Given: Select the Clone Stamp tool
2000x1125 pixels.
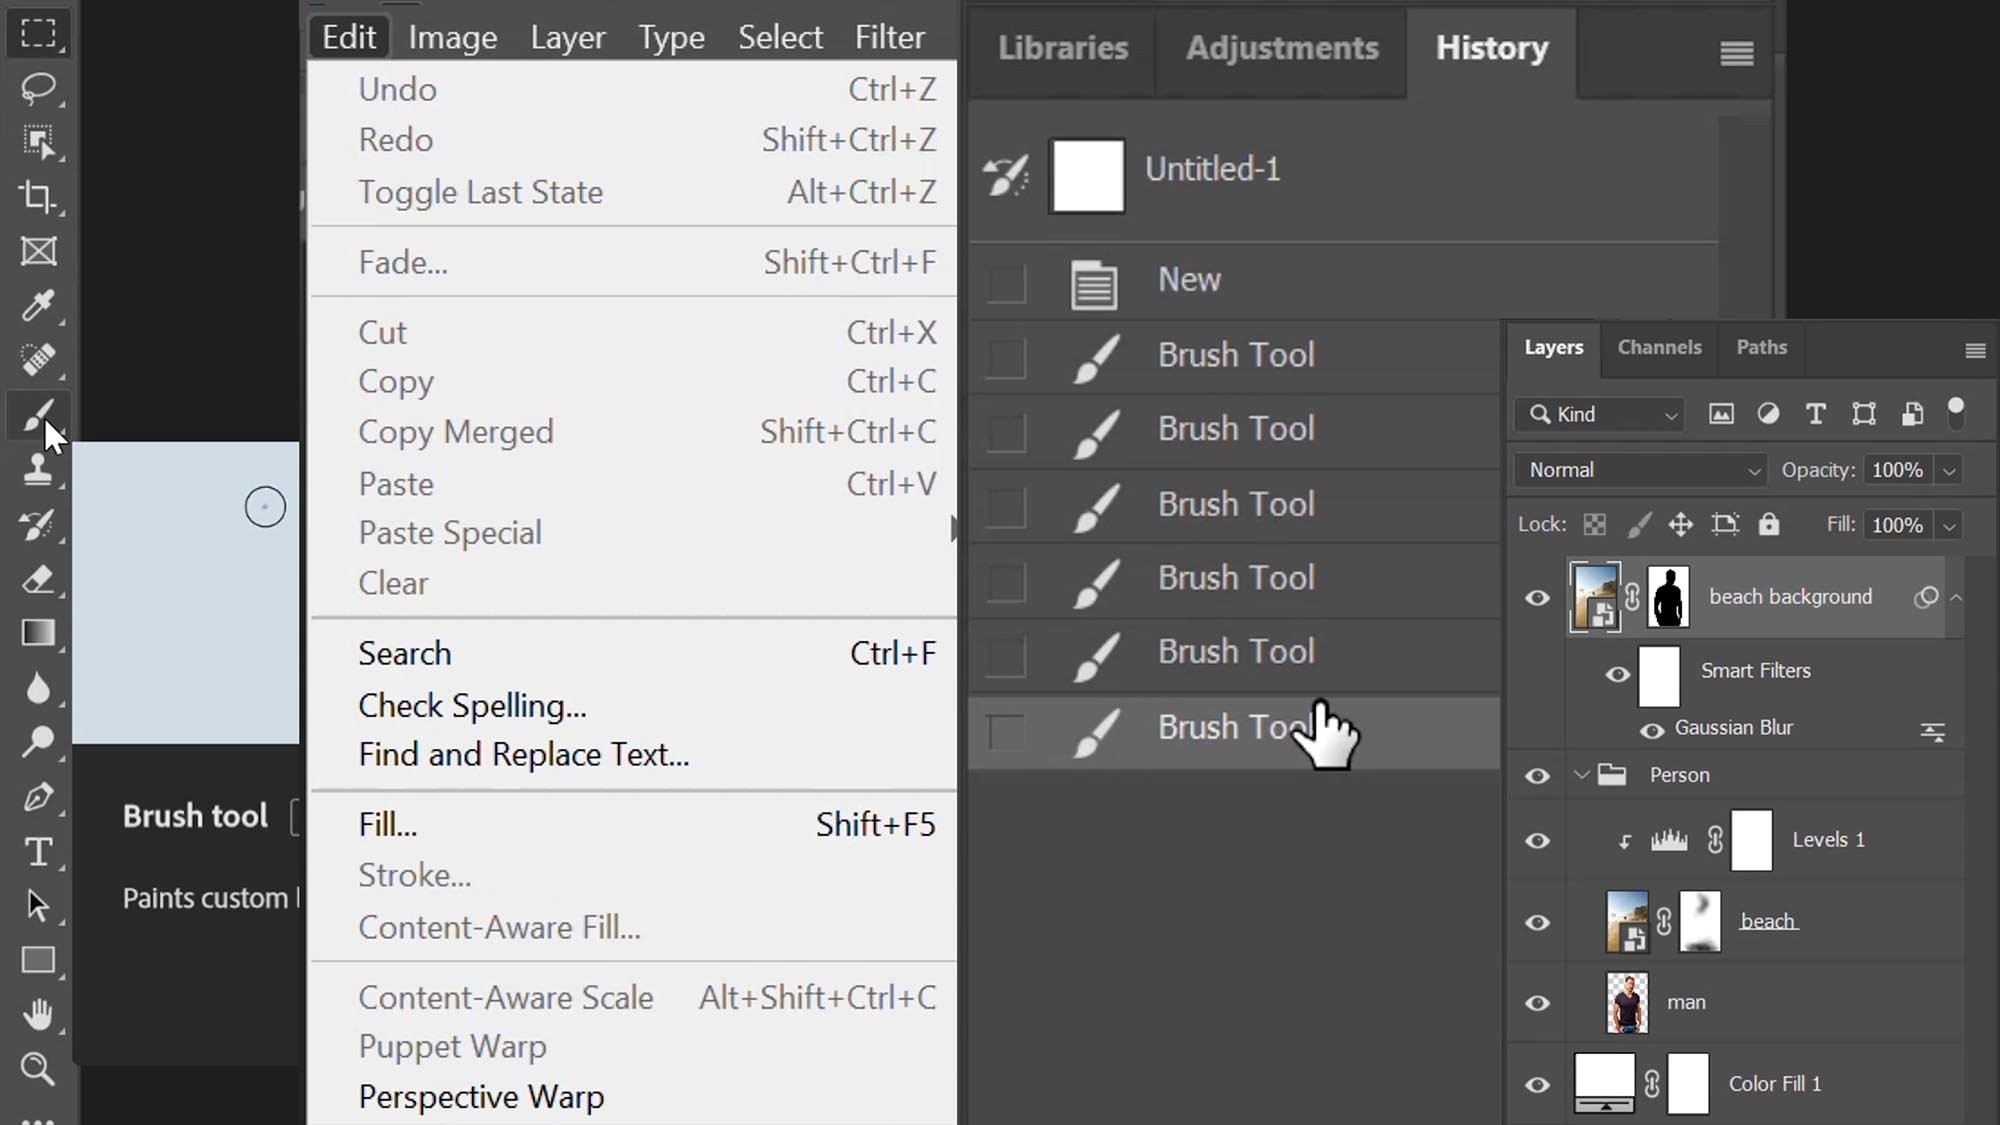Looking at the screenshot, I should tap(39, 470).
